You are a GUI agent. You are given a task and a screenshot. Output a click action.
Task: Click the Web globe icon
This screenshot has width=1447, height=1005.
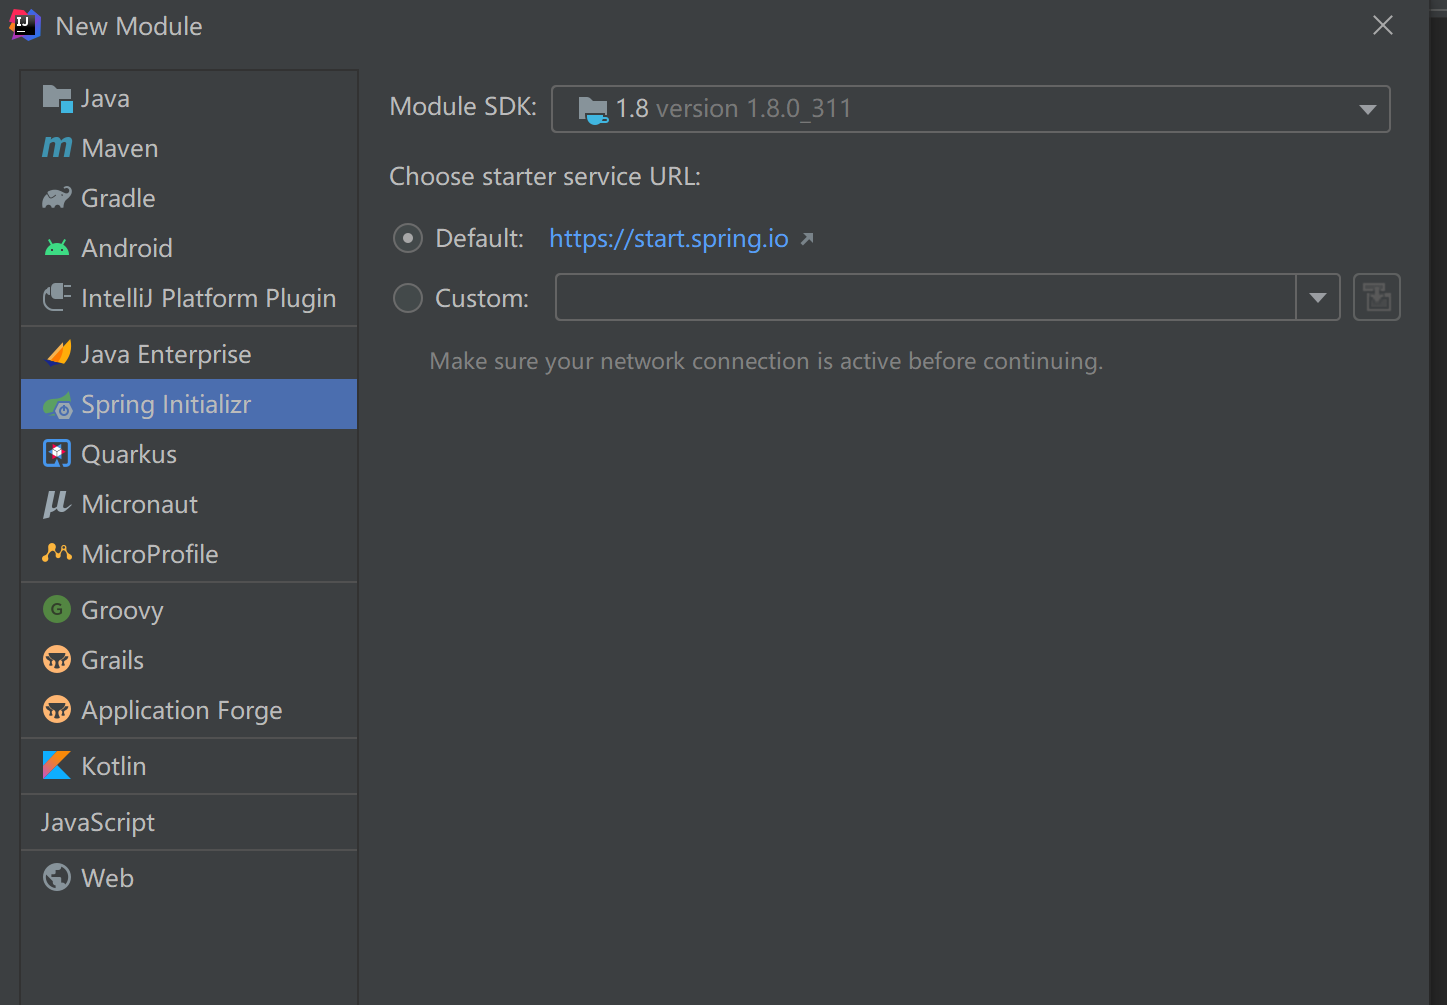(57, 878)
